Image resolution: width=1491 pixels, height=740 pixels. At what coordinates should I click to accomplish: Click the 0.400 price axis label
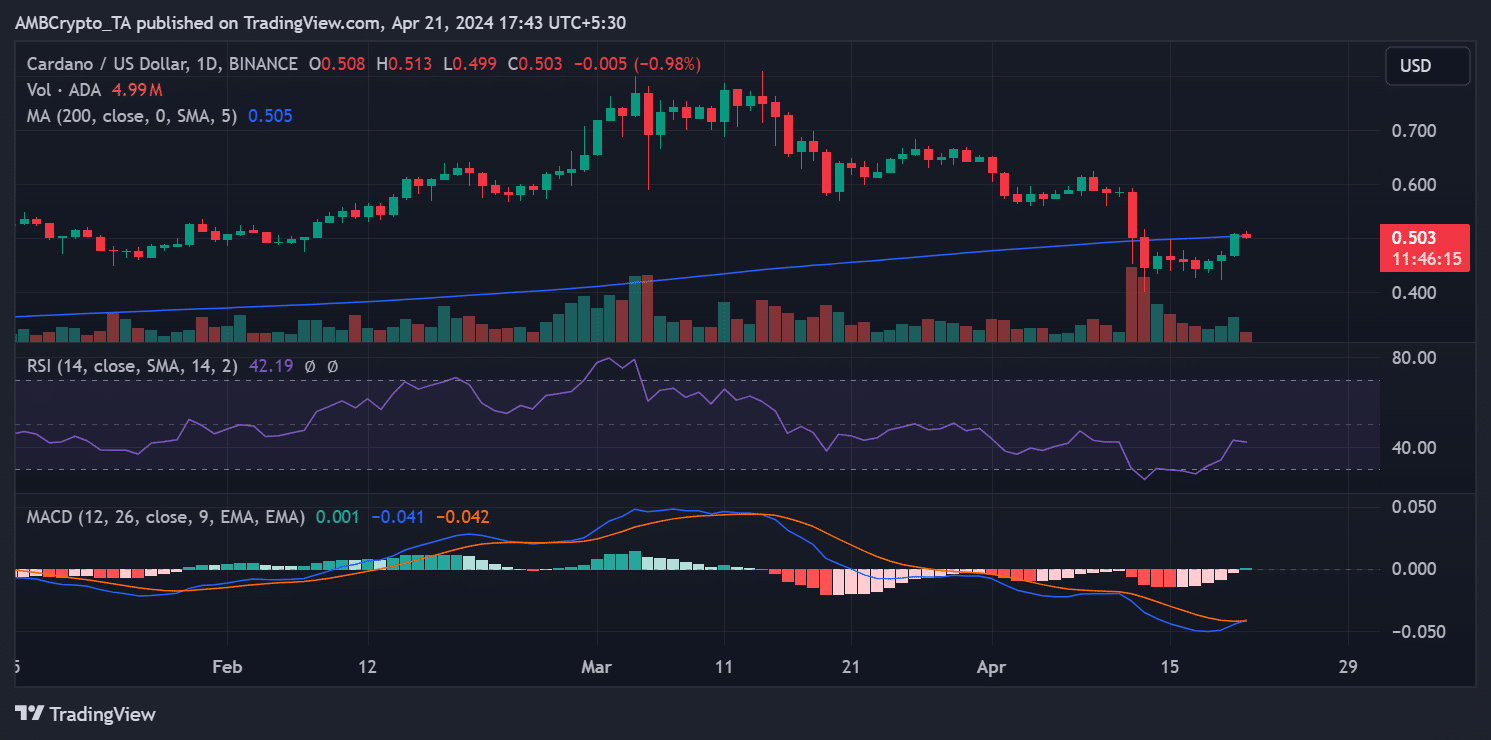1415,293
